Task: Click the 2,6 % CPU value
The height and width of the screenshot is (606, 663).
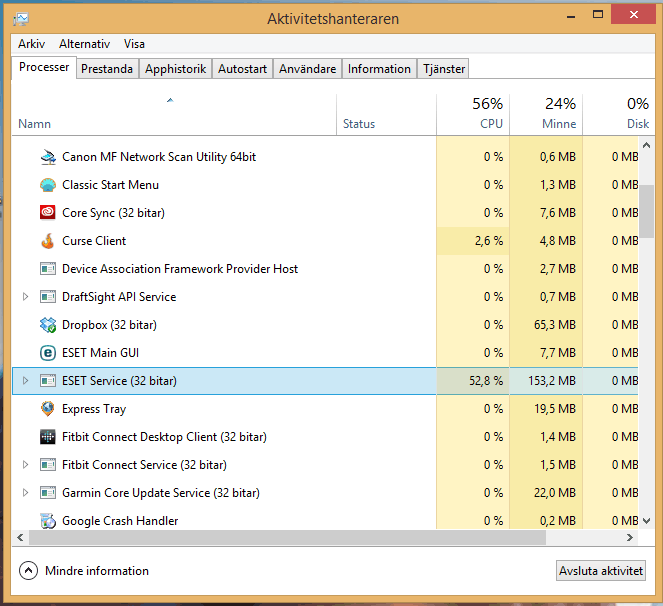Action: [x=489, y=241]
